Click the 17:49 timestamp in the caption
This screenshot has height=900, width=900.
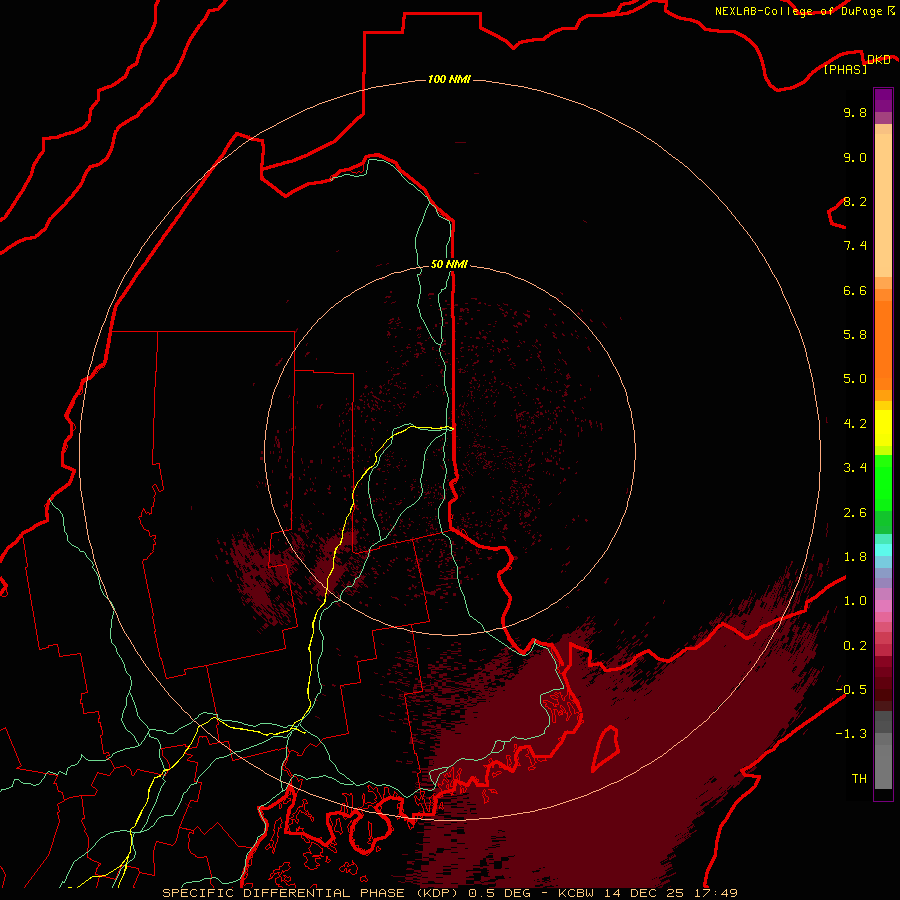point(715,893)
